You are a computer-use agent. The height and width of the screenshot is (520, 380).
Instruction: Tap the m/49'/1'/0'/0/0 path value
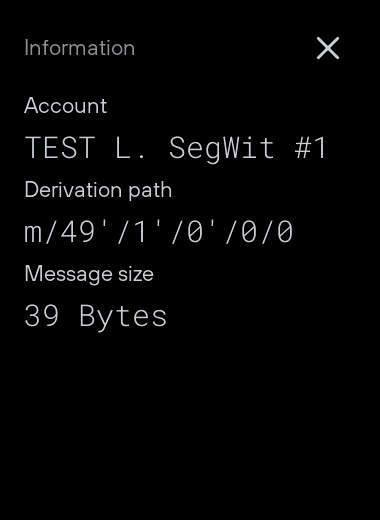pos(159,232)
